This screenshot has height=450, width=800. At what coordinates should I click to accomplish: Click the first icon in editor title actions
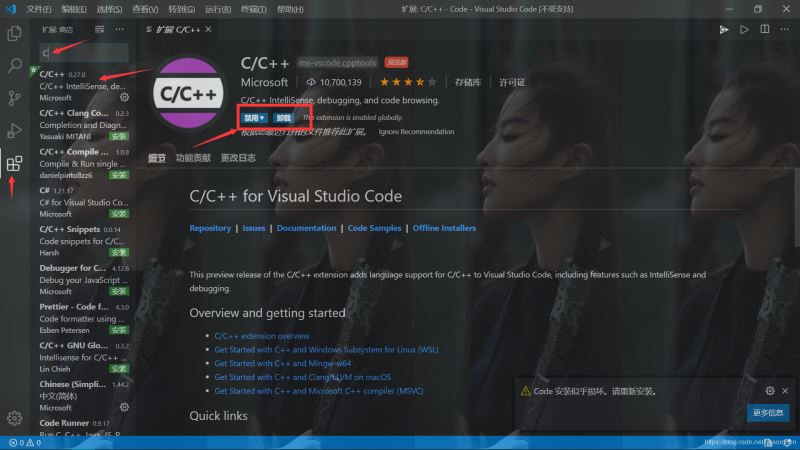(x=724, y=30)
